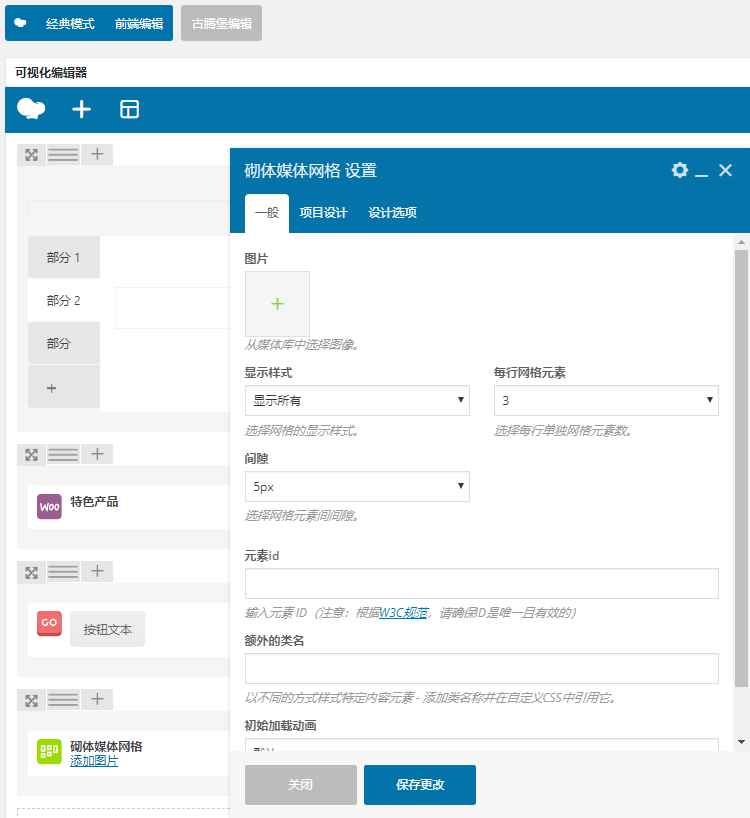Switch to the 设计选项 tab
This screenshot has width=750, height=818.
tap(393, 213)
